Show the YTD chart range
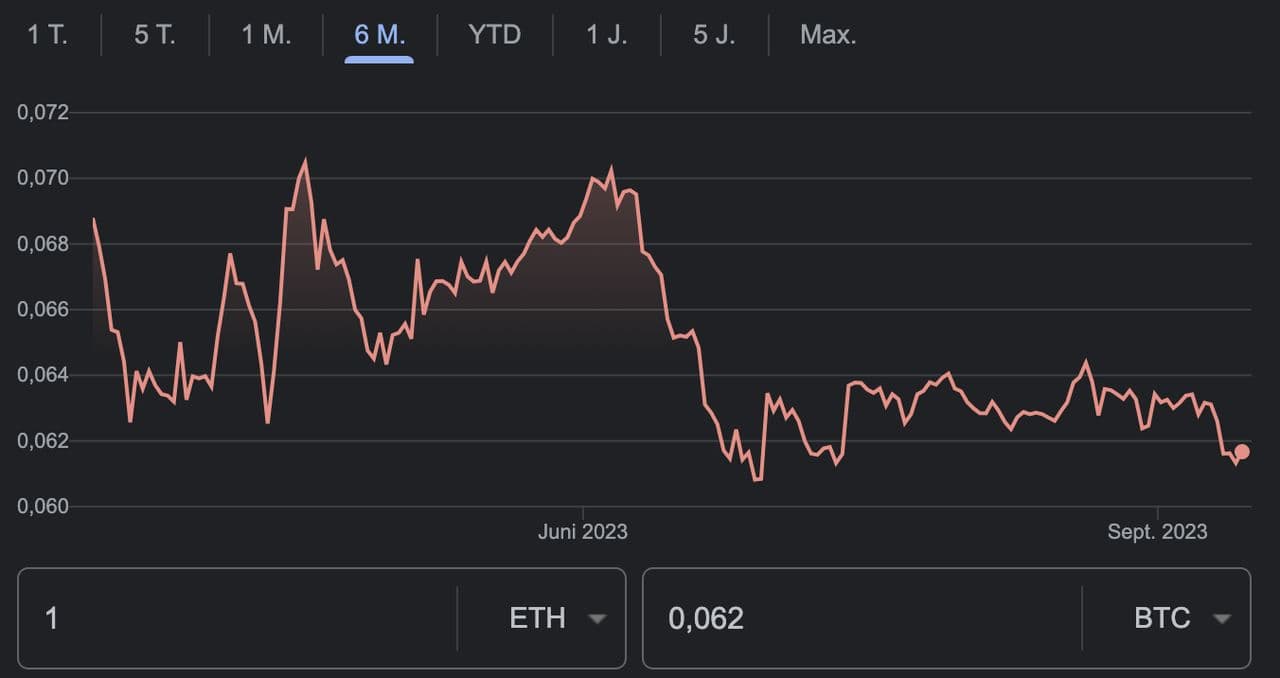The image size is (1280, 678). tap(494, 35)
